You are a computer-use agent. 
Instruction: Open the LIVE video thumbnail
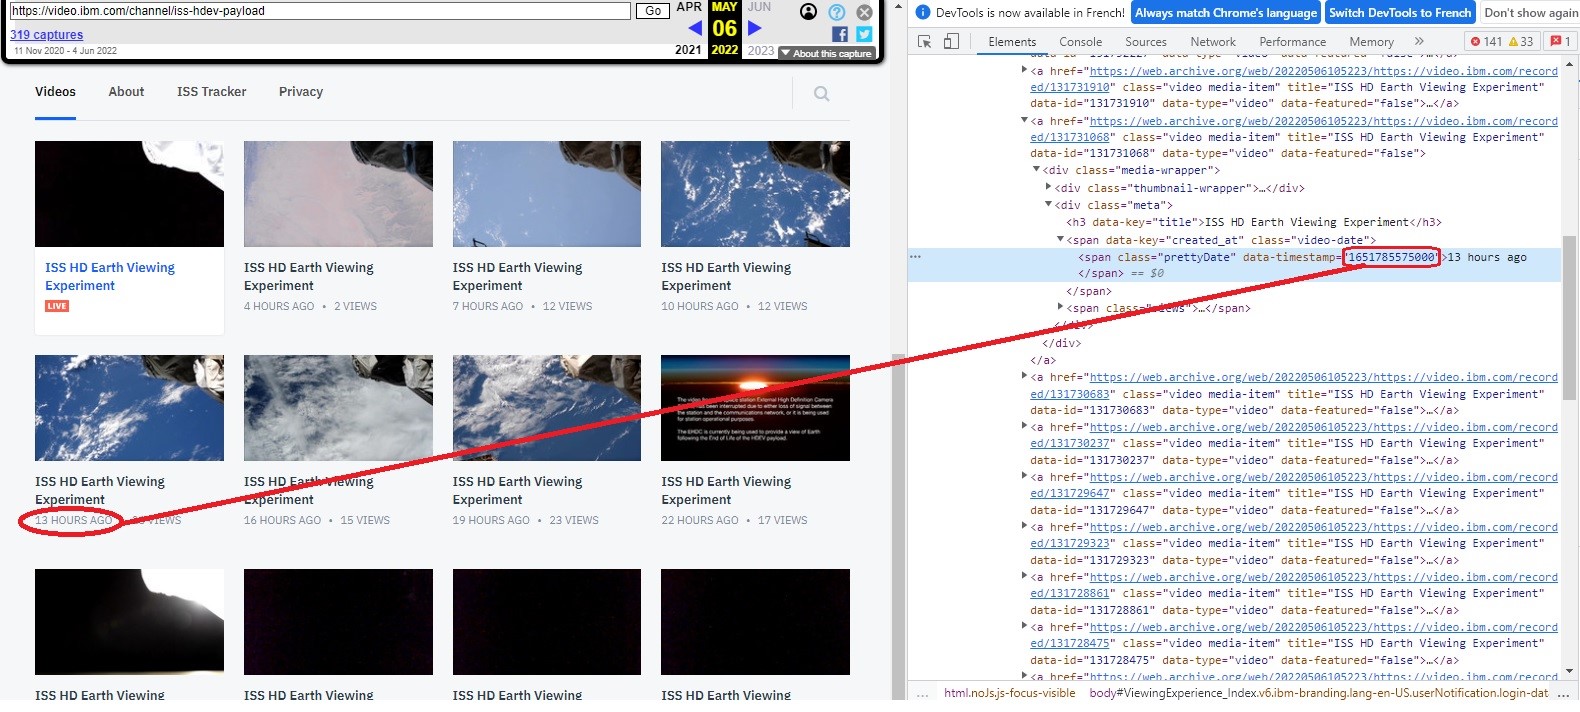129,194
